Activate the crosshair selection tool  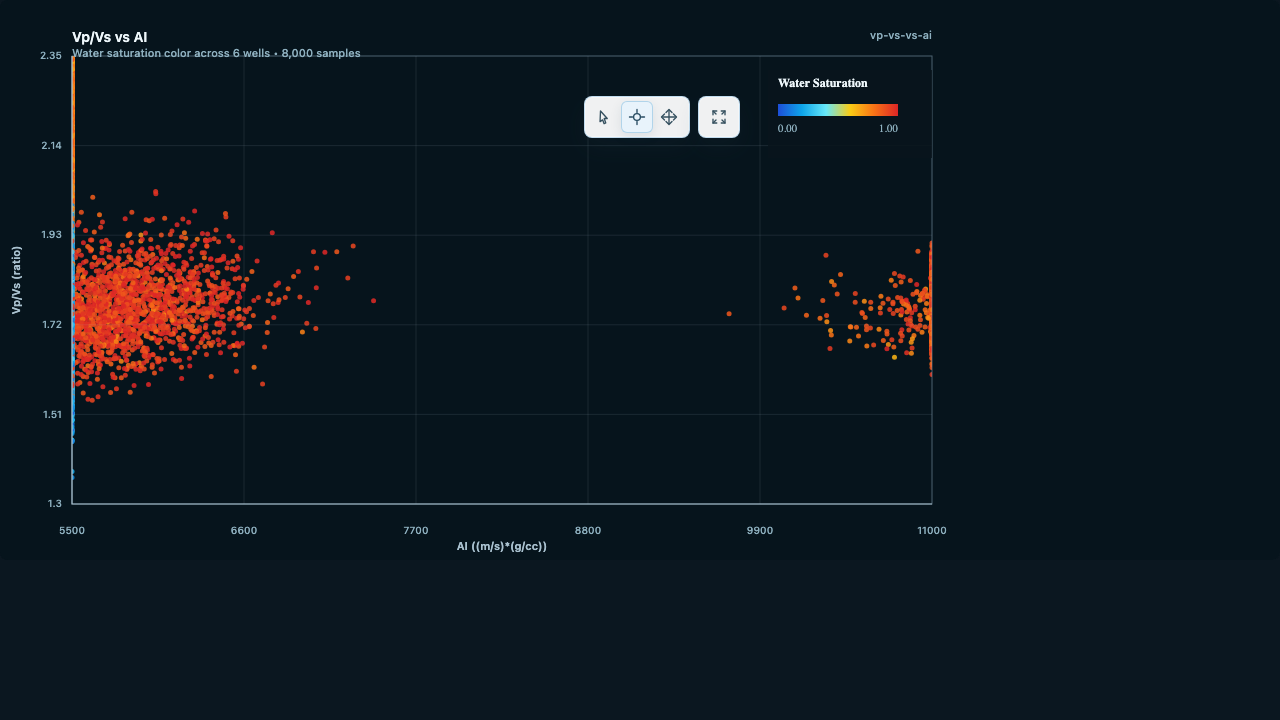pyautogui.click(x=637, y=117)
